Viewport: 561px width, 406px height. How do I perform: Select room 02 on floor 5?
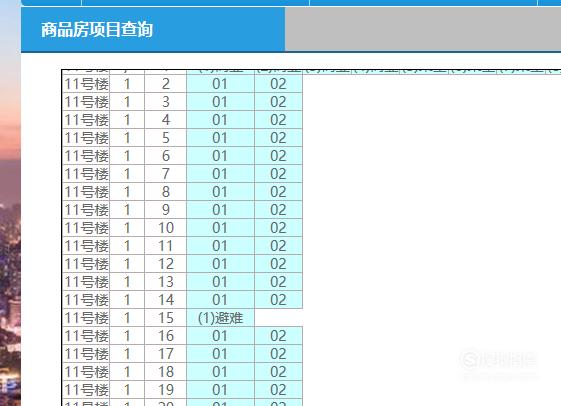coord(278,138)
